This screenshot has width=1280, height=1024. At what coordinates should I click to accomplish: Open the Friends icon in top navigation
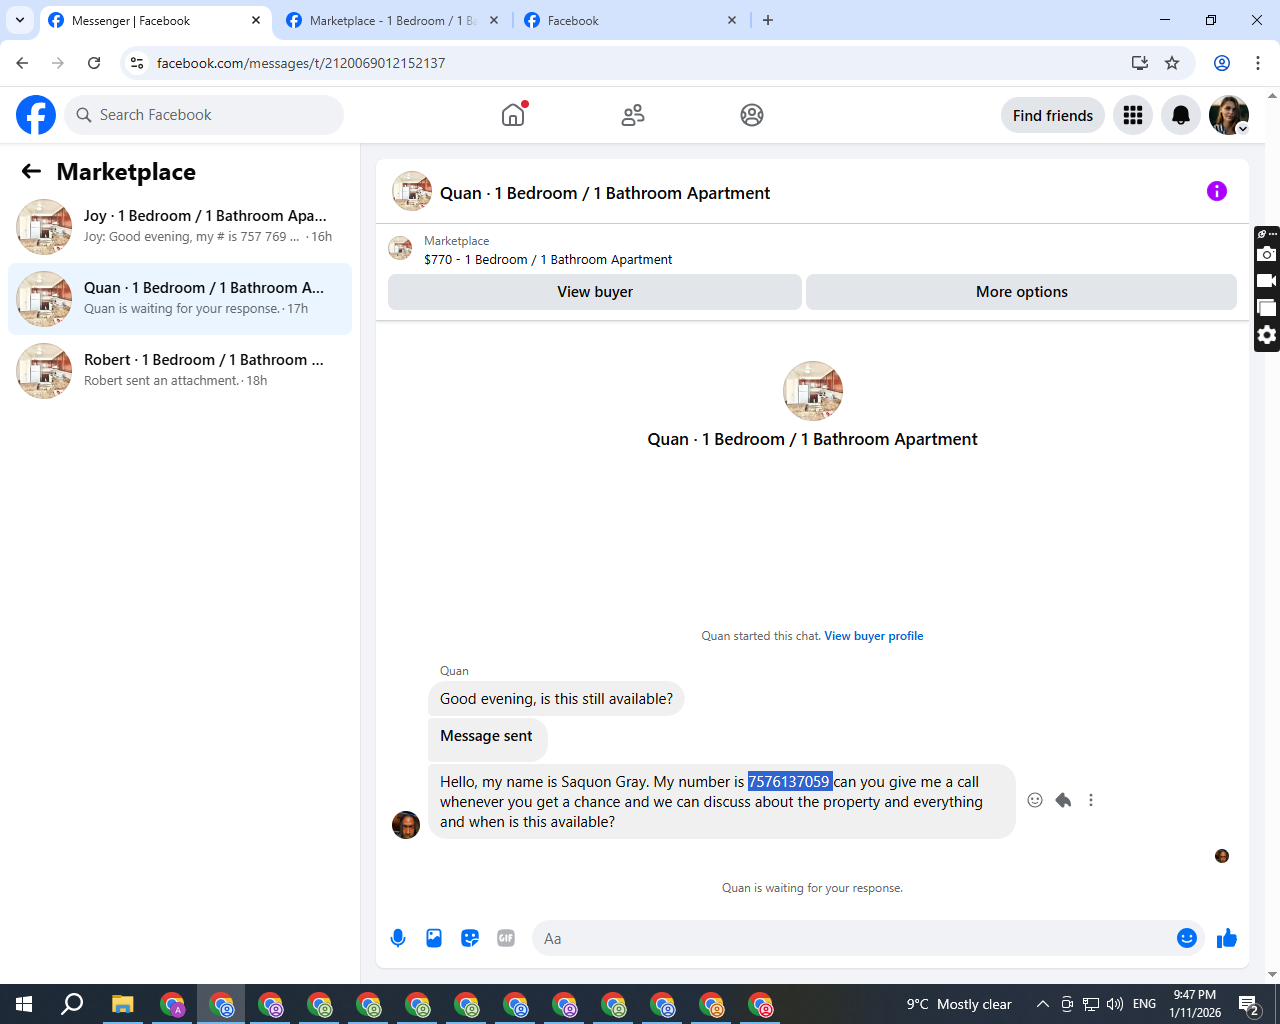[x=633, y=115]
